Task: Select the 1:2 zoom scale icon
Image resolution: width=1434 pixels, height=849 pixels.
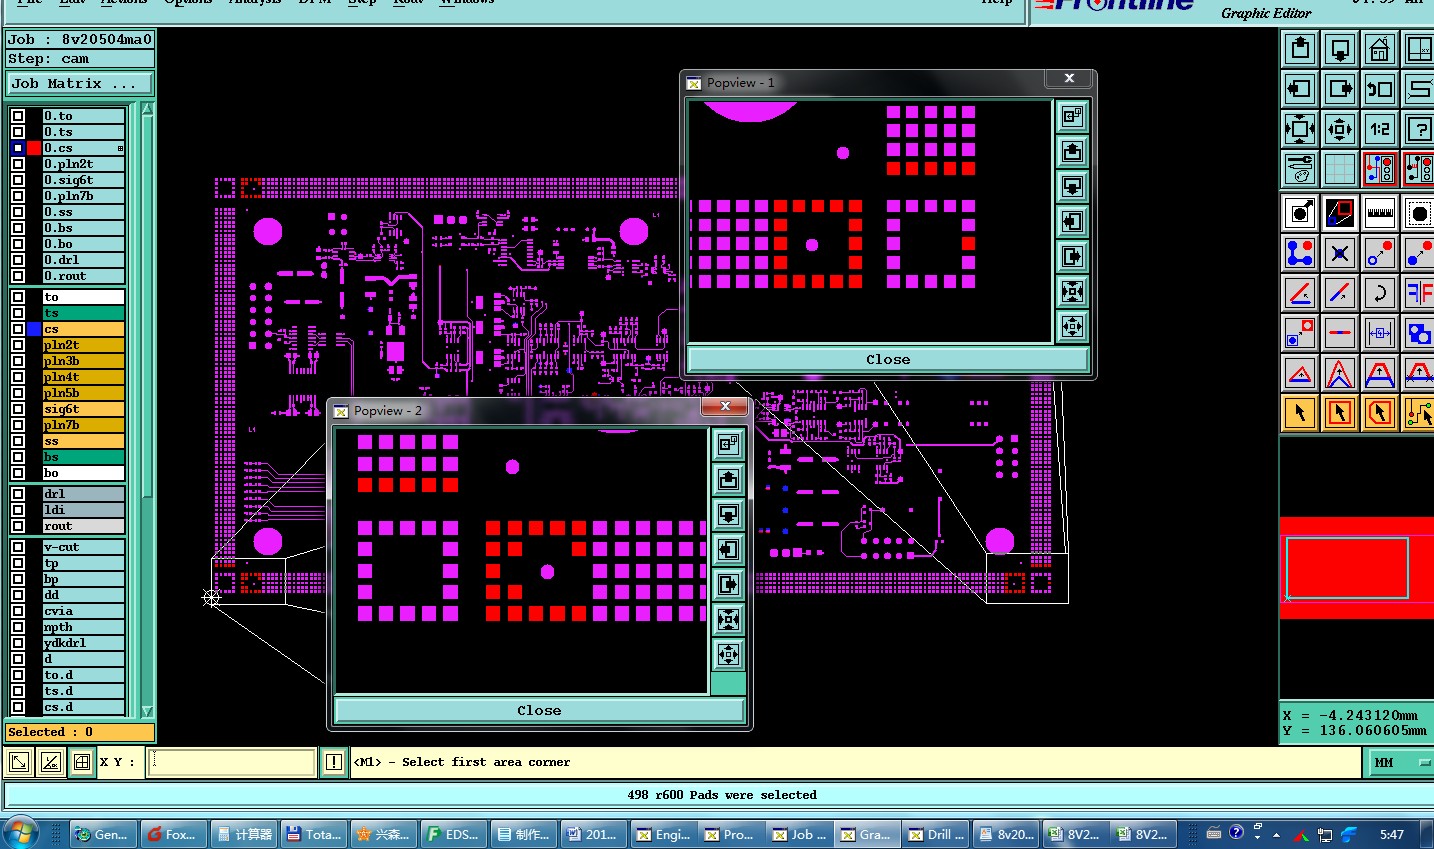Action: (x=1379, y=128)
